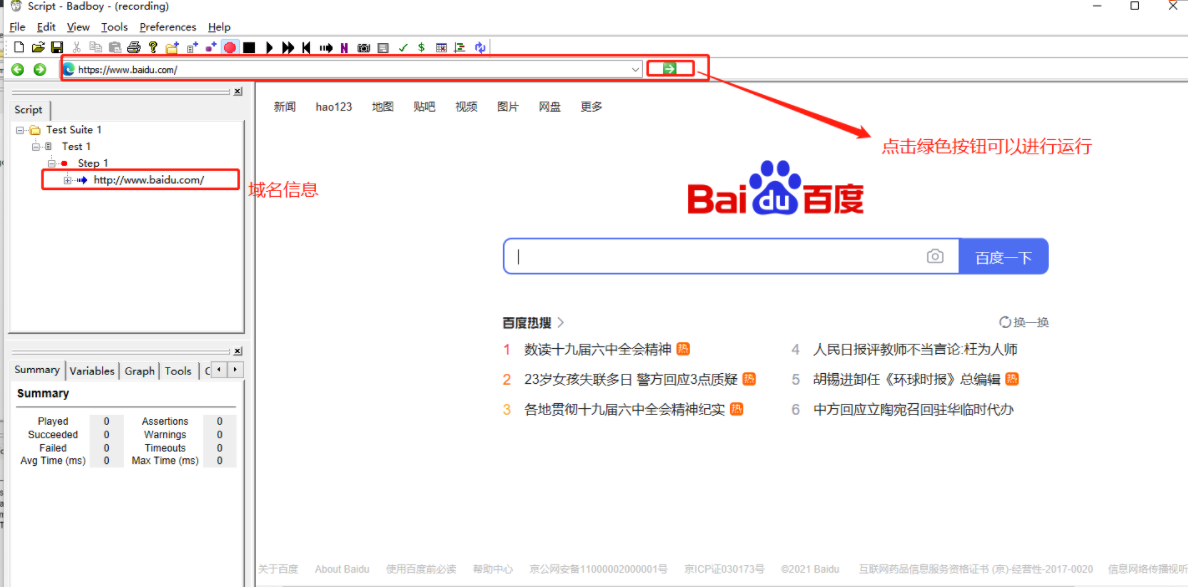Open the Edit menu
The image size is (1188, 587).
(46, 27)
